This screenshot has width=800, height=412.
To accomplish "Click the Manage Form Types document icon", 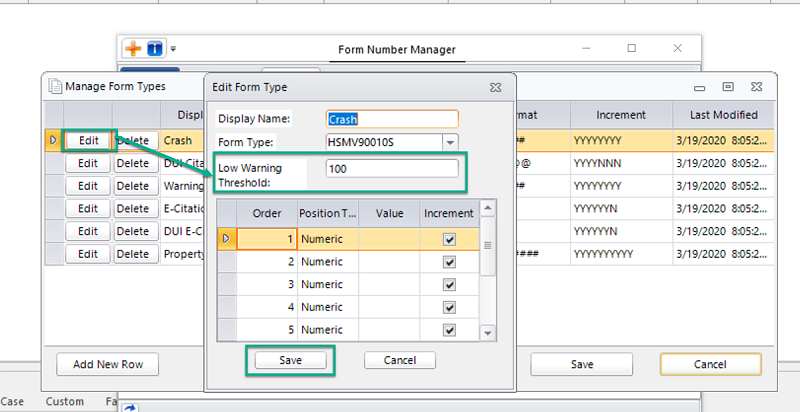I will (54, 87).
